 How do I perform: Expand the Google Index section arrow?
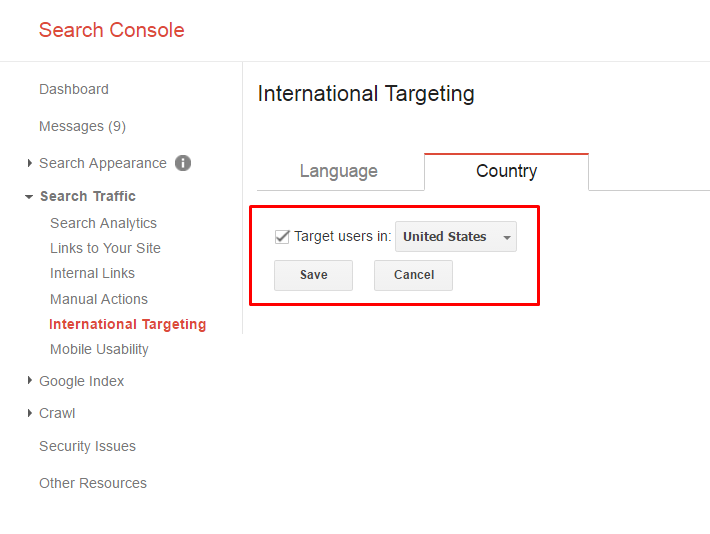[x=30, y=381]
